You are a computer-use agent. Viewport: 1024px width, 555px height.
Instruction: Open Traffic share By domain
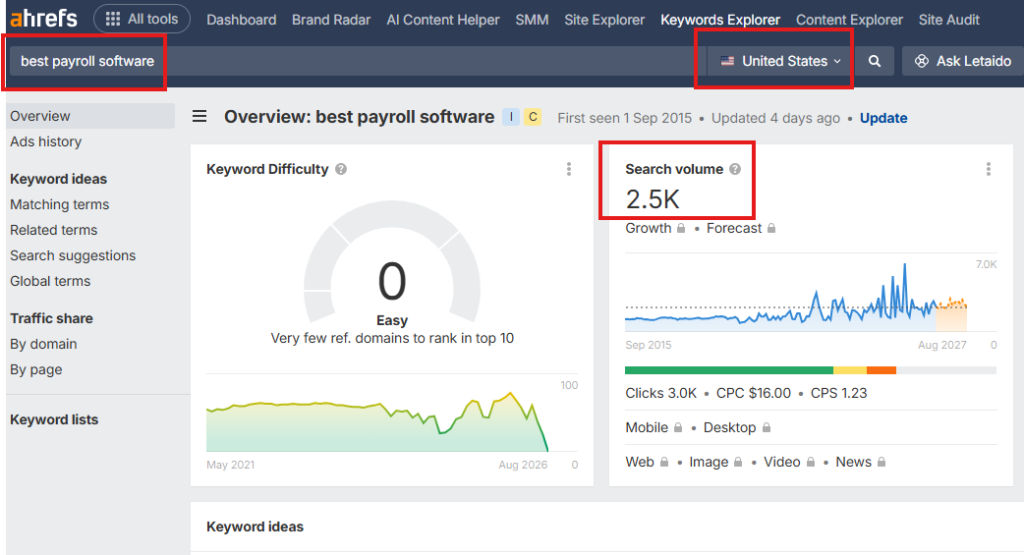[x=43, y=344]
